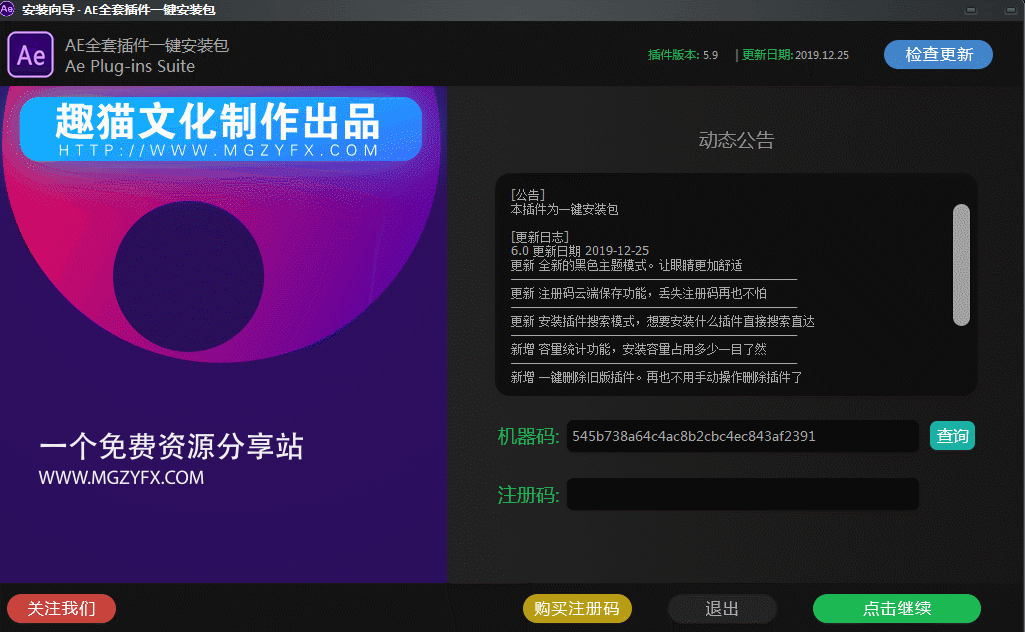Viewport: 1025px width, 632px height.
Task: Minimize the installer window
Action: (x=970, y=10)
